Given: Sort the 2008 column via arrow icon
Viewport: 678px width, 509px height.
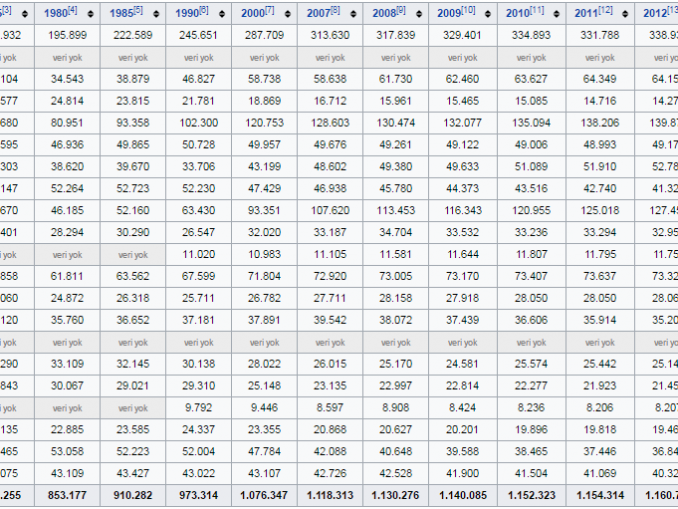Looking at the screenshot, I should click(419, 14).
